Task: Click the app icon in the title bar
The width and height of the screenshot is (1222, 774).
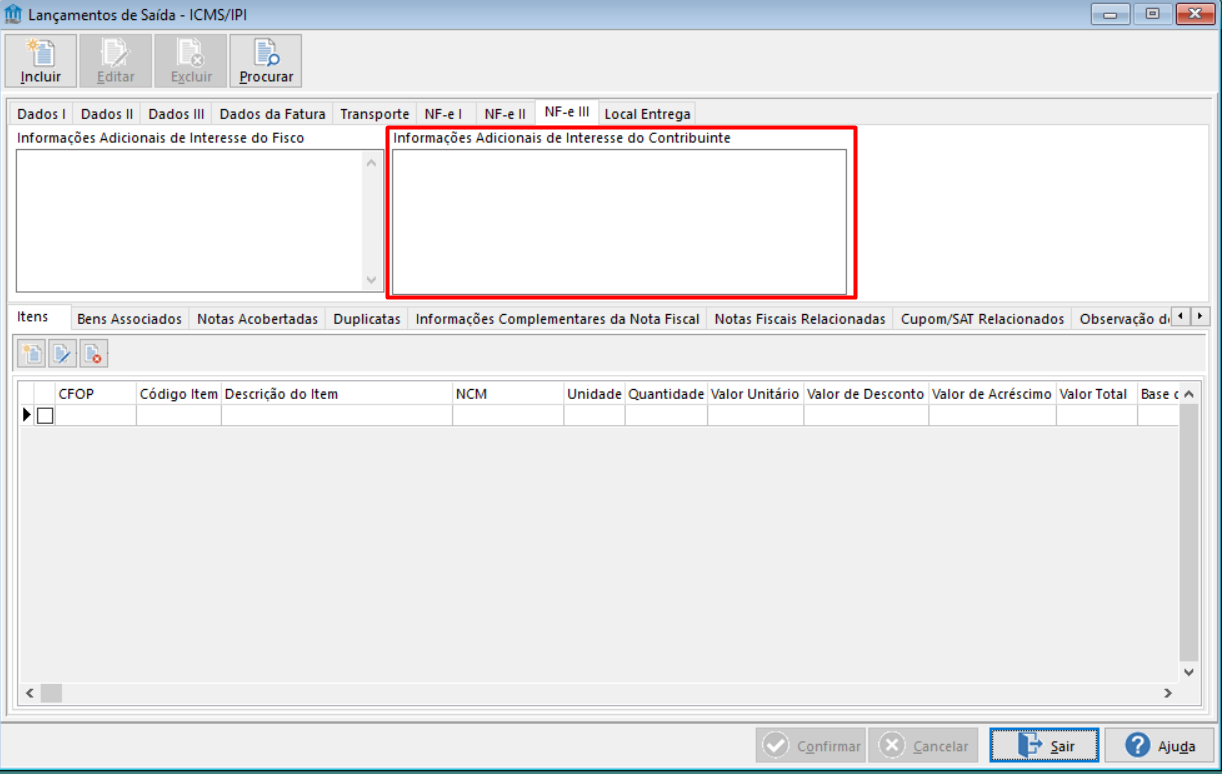Action: pos(13,14)
